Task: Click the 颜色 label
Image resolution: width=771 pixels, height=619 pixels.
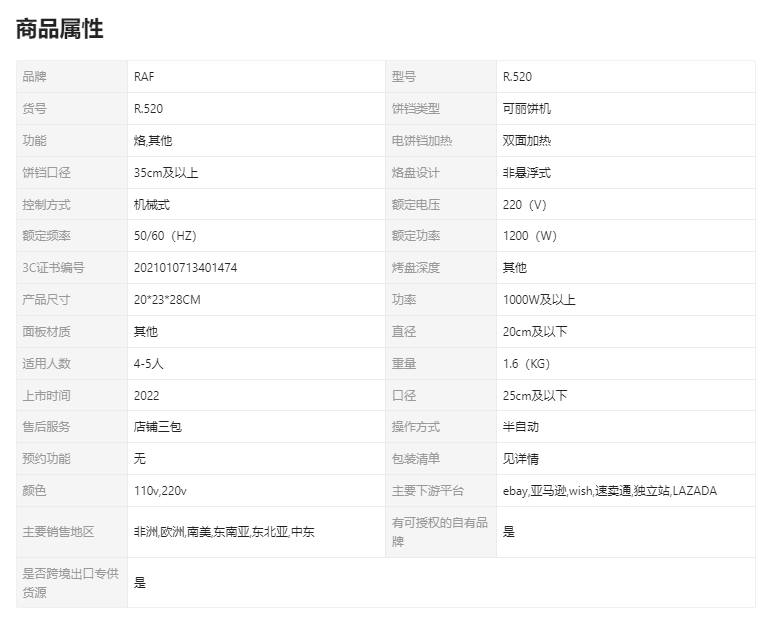Action: point(34,490)
